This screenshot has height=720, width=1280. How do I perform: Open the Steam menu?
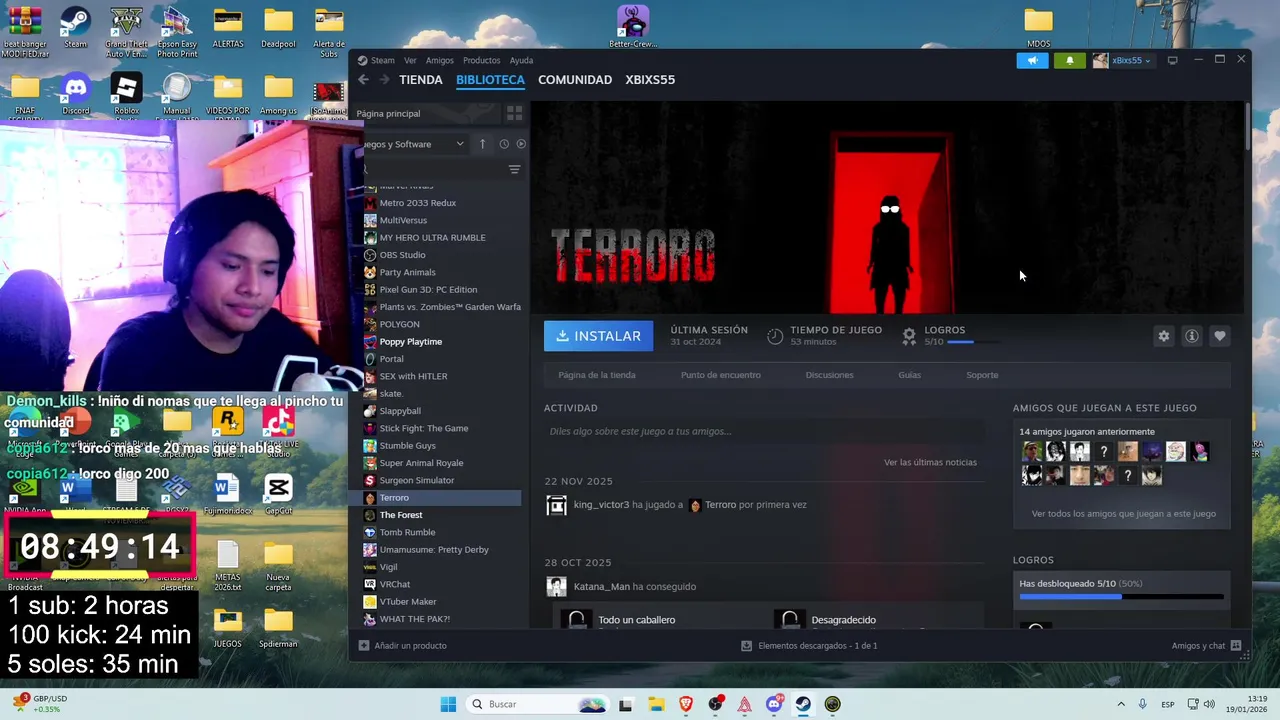tap(383, 60)
